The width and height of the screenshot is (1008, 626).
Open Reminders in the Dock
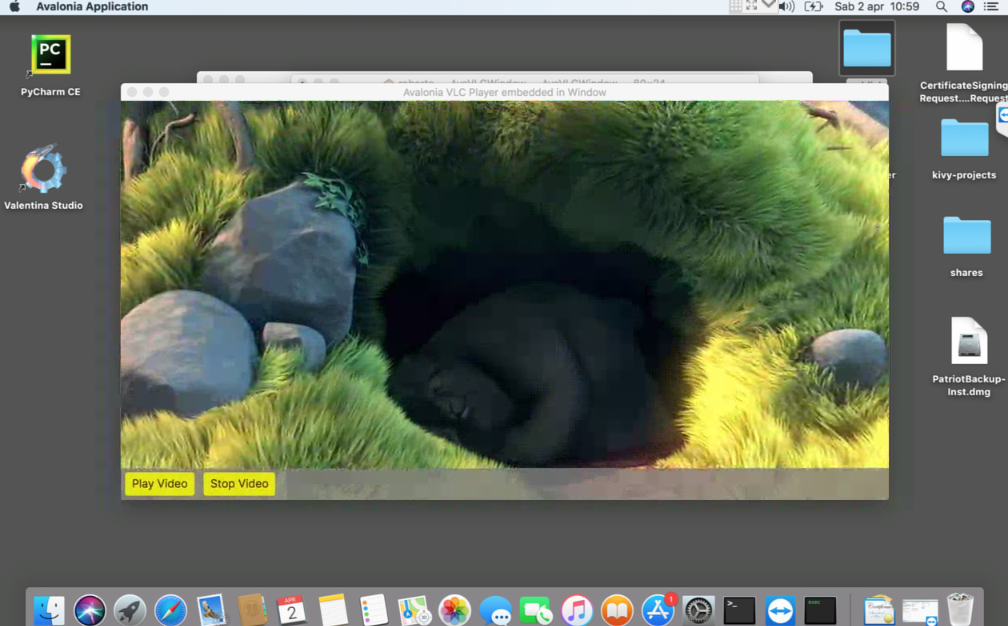[374, 609]
